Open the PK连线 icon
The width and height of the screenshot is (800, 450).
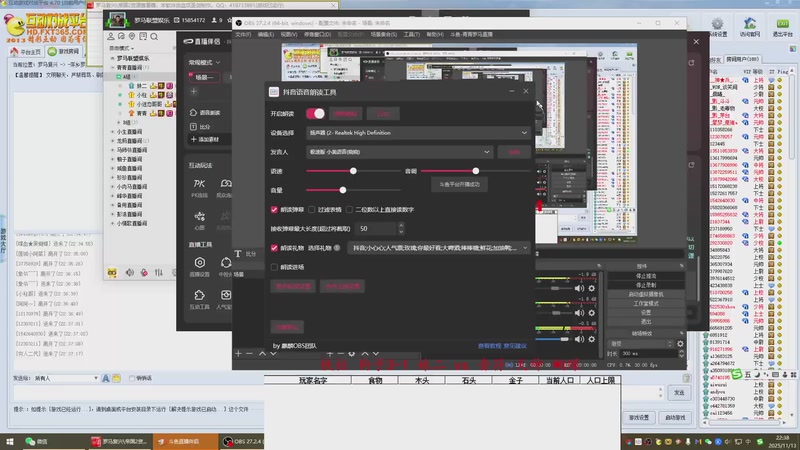click(x=199, y=184)
